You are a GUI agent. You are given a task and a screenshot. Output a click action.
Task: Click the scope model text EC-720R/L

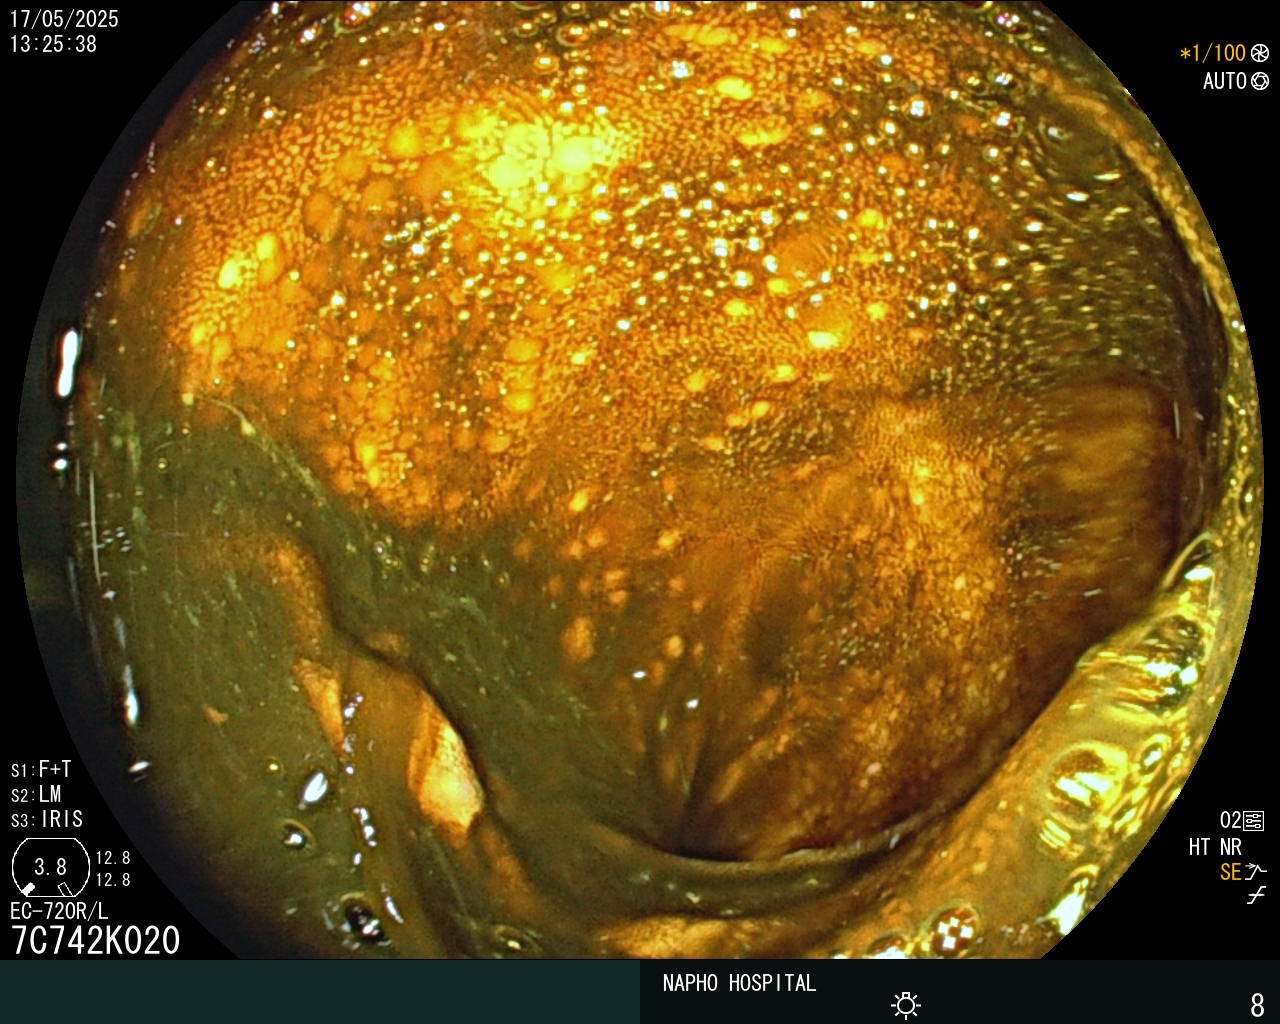click(x=59, y=912)
